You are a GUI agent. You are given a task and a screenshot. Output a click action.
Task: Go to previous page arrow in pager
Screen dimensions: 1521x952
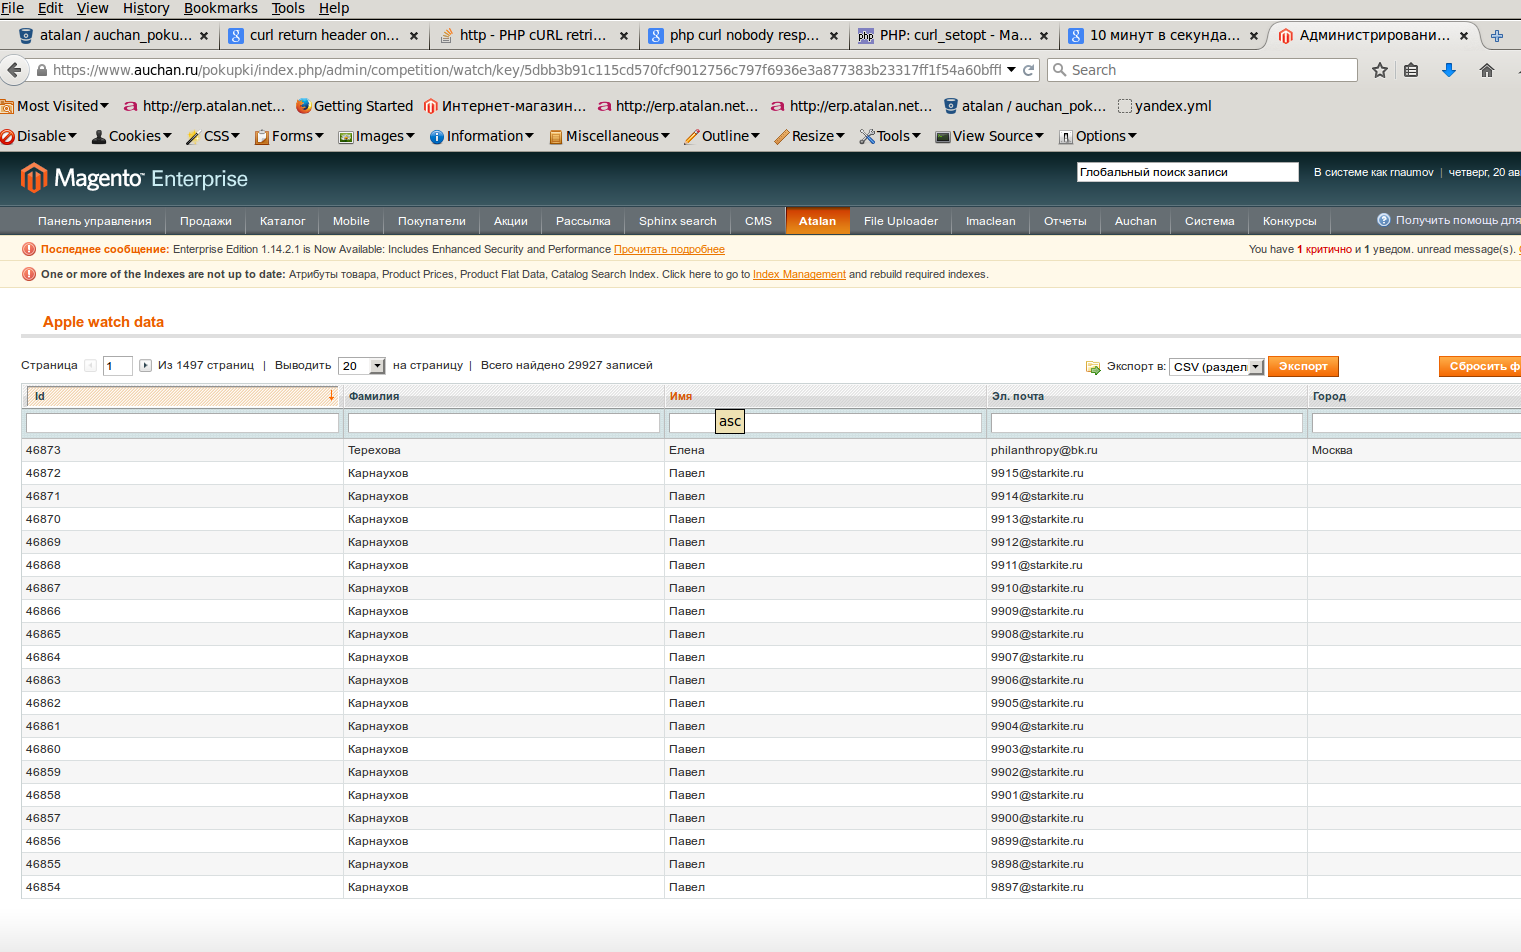tap(91, 365)
